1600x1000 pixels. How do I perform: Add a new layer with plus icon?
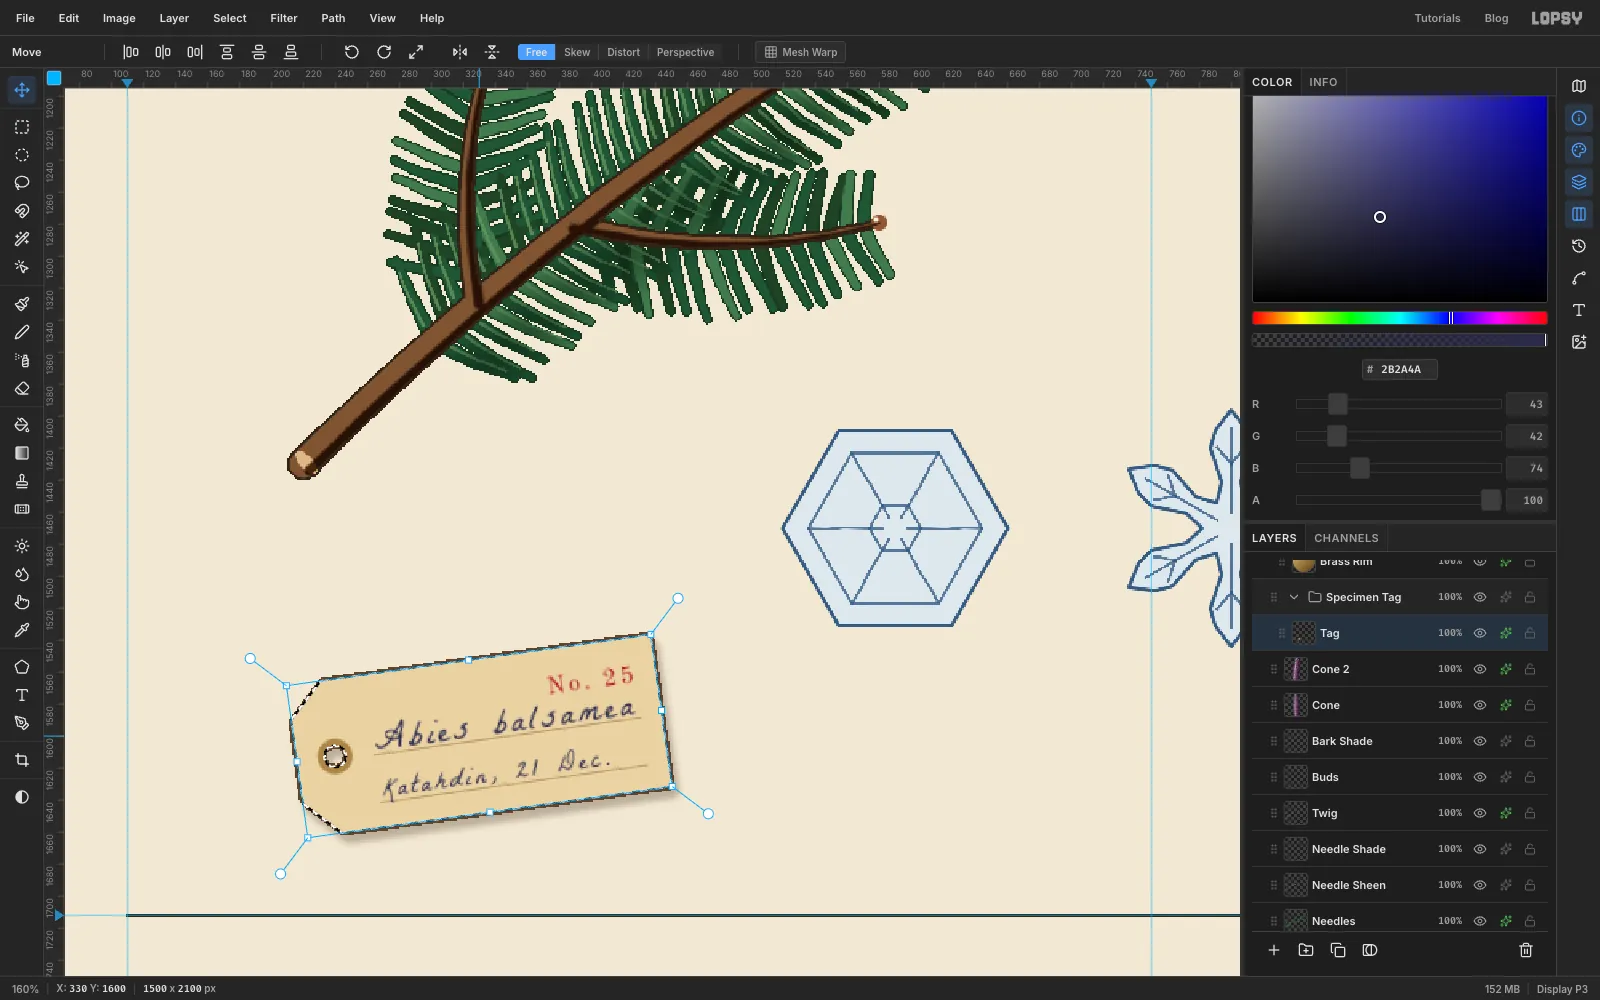1274,950
